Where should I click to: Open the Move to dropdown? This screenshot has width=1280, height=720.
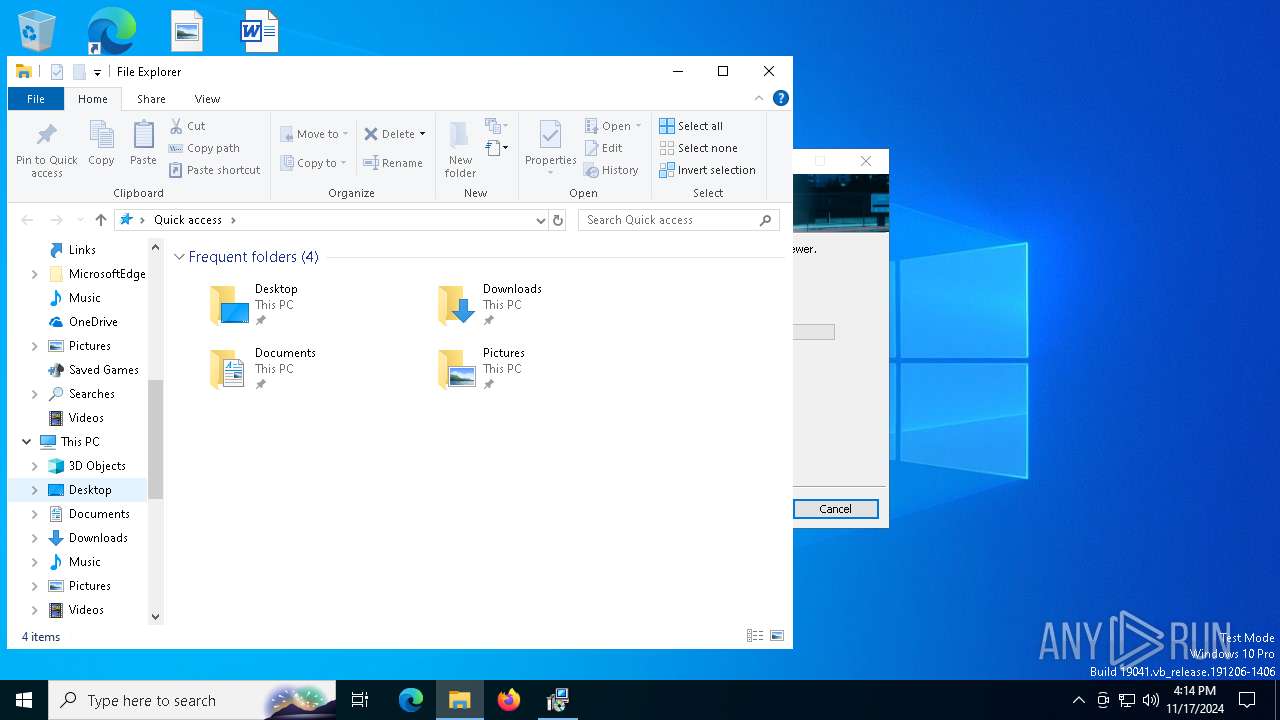coord(314,134)
